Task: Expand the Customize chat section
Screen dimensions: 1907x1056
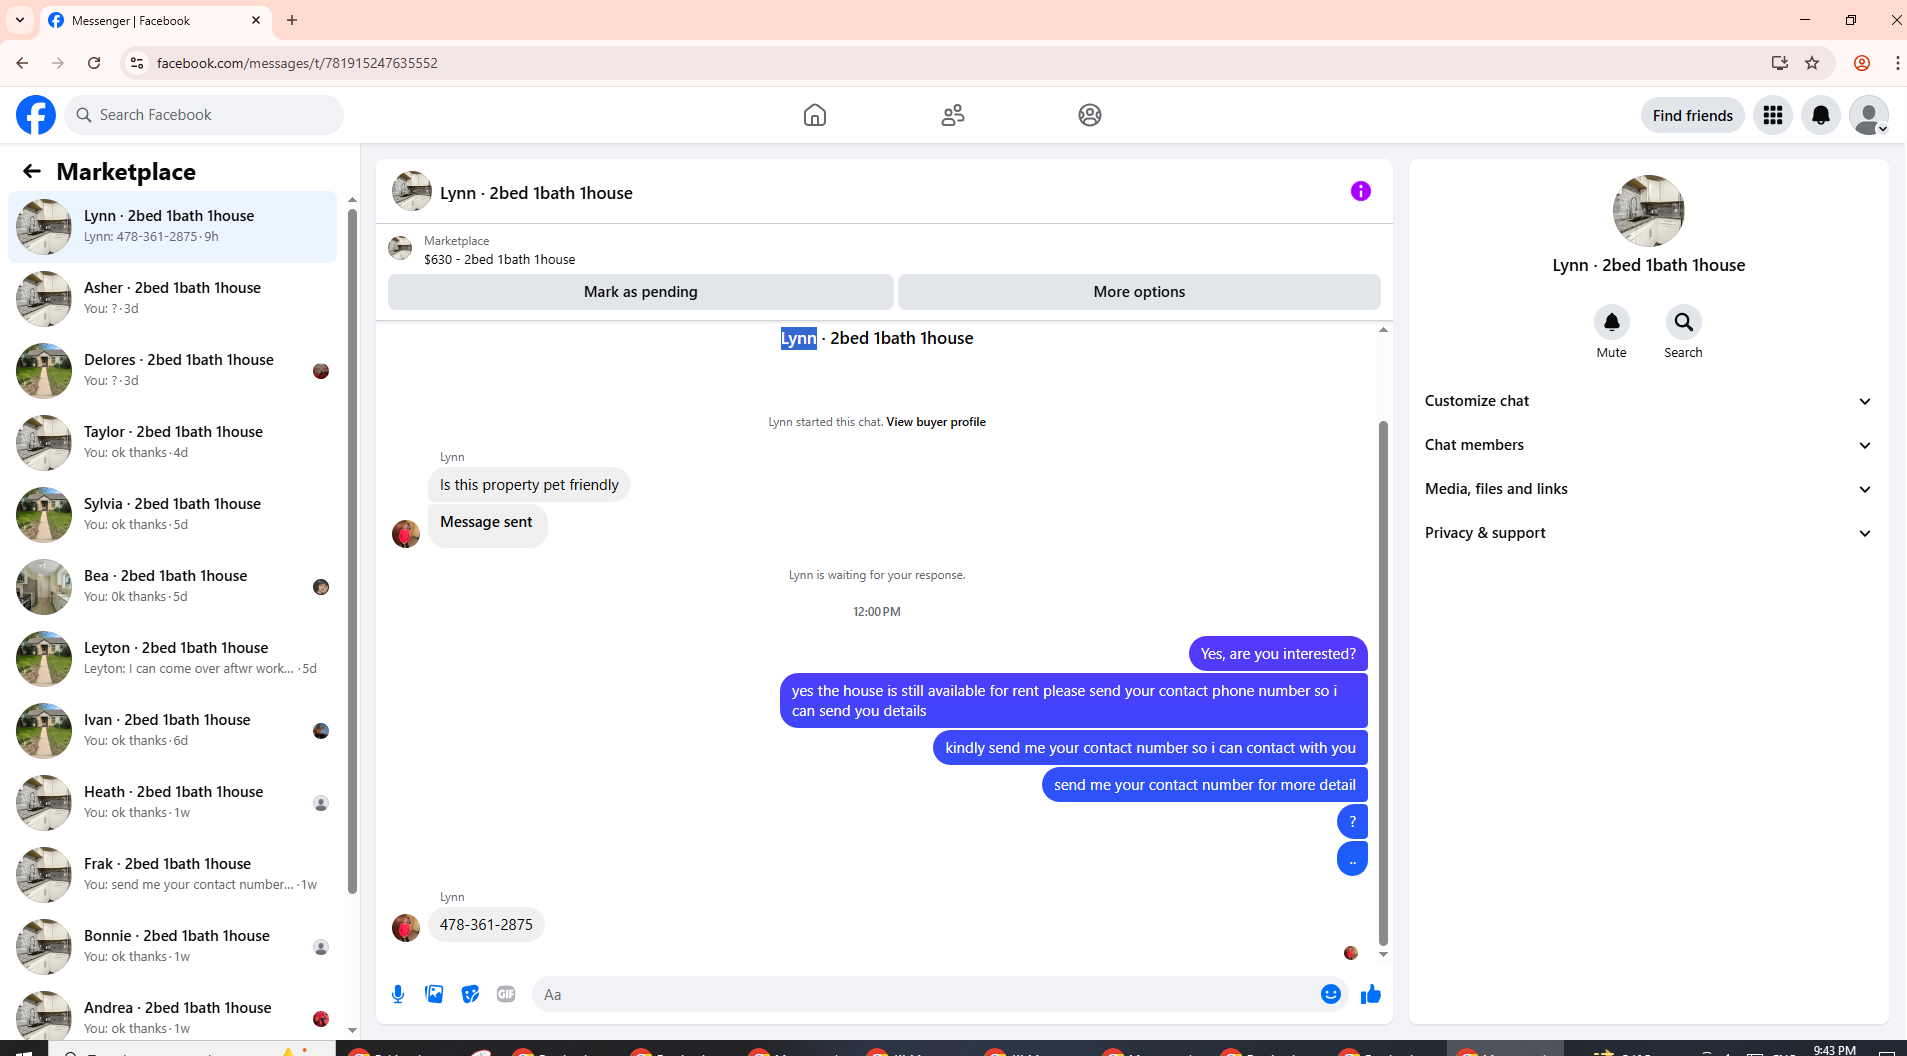Action: tap(1649, 401)
